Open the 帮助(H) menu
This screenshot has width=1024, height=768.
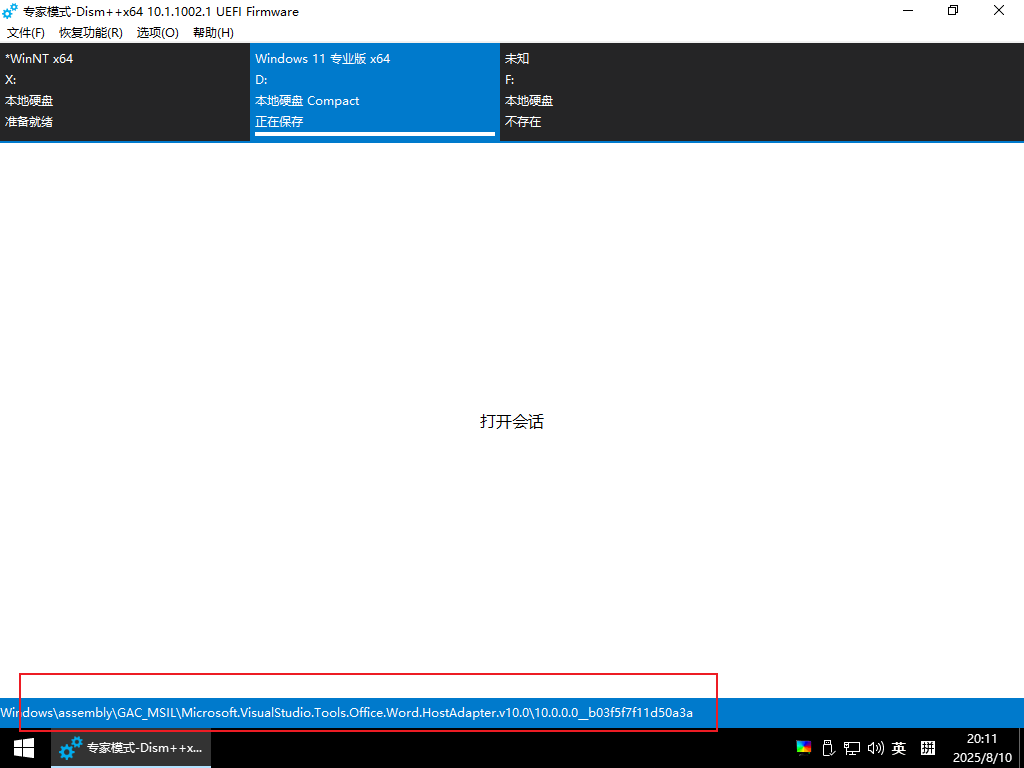click(214, 33)
